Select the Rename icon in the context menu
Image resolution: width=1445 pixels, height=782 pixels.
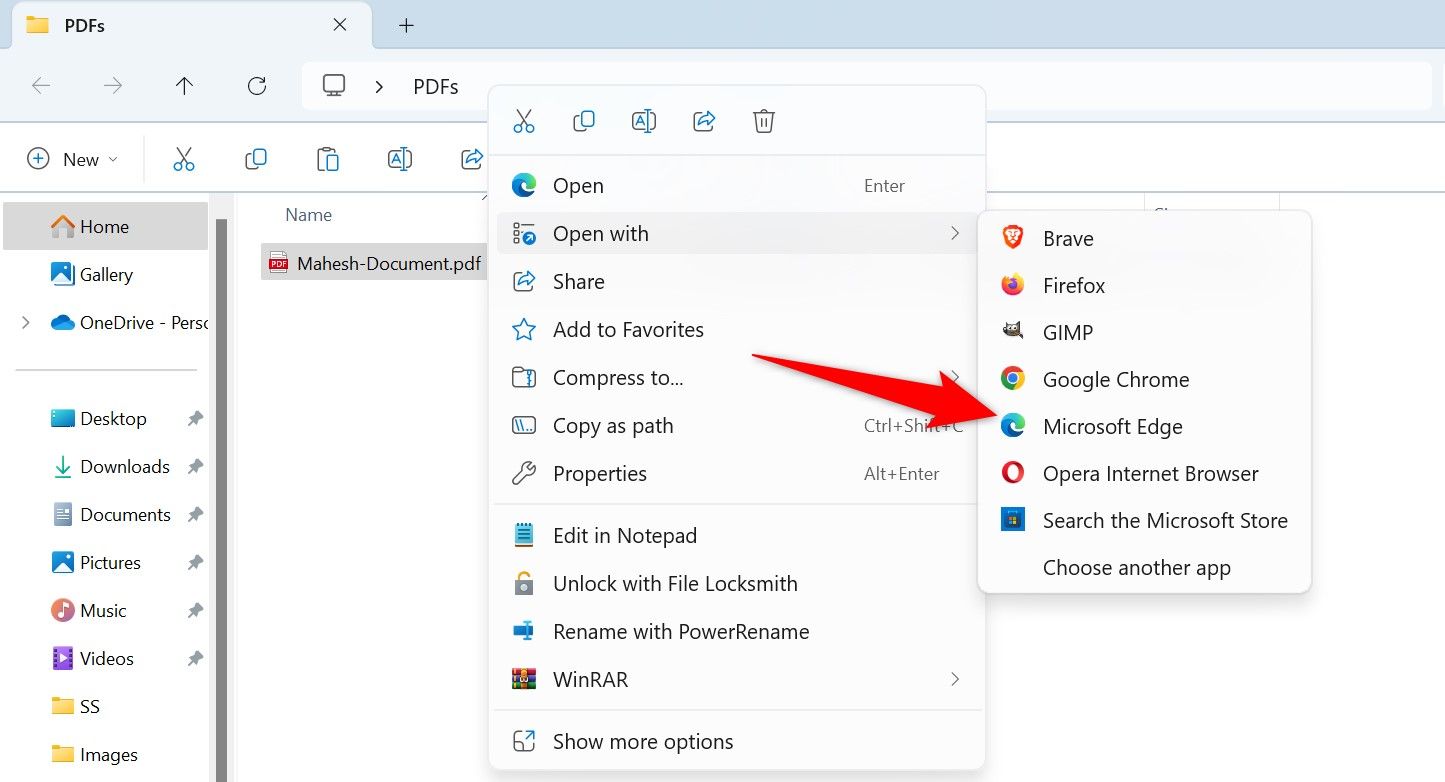(643, 120)
